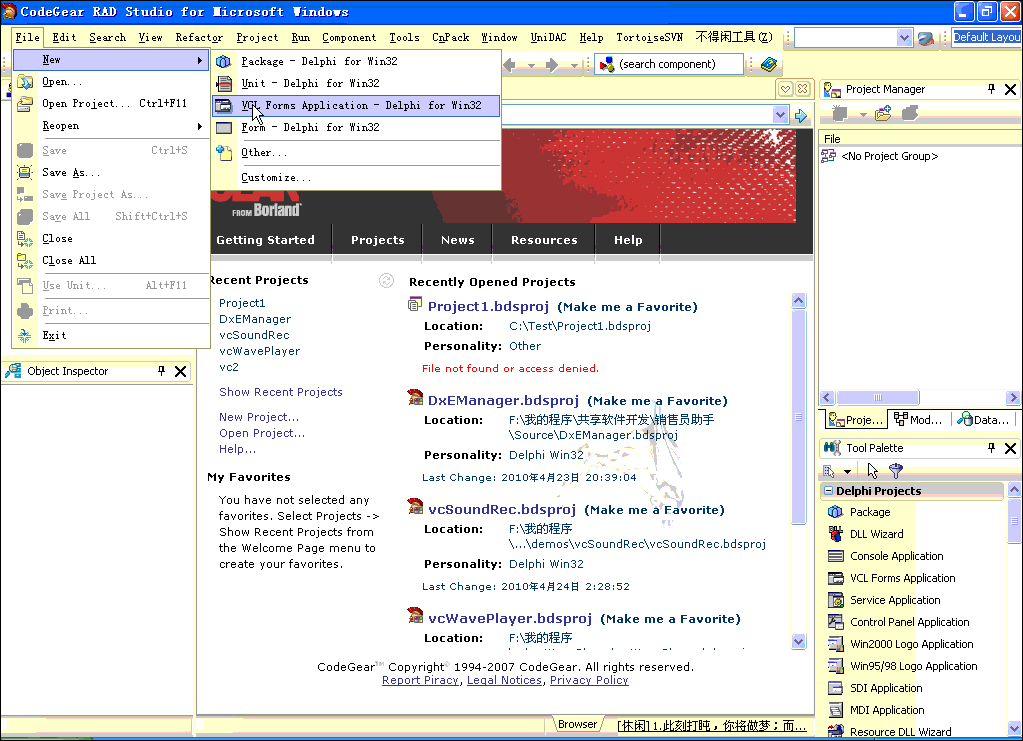Select DLL Wizard in Tool Palette

click(876, 534)
